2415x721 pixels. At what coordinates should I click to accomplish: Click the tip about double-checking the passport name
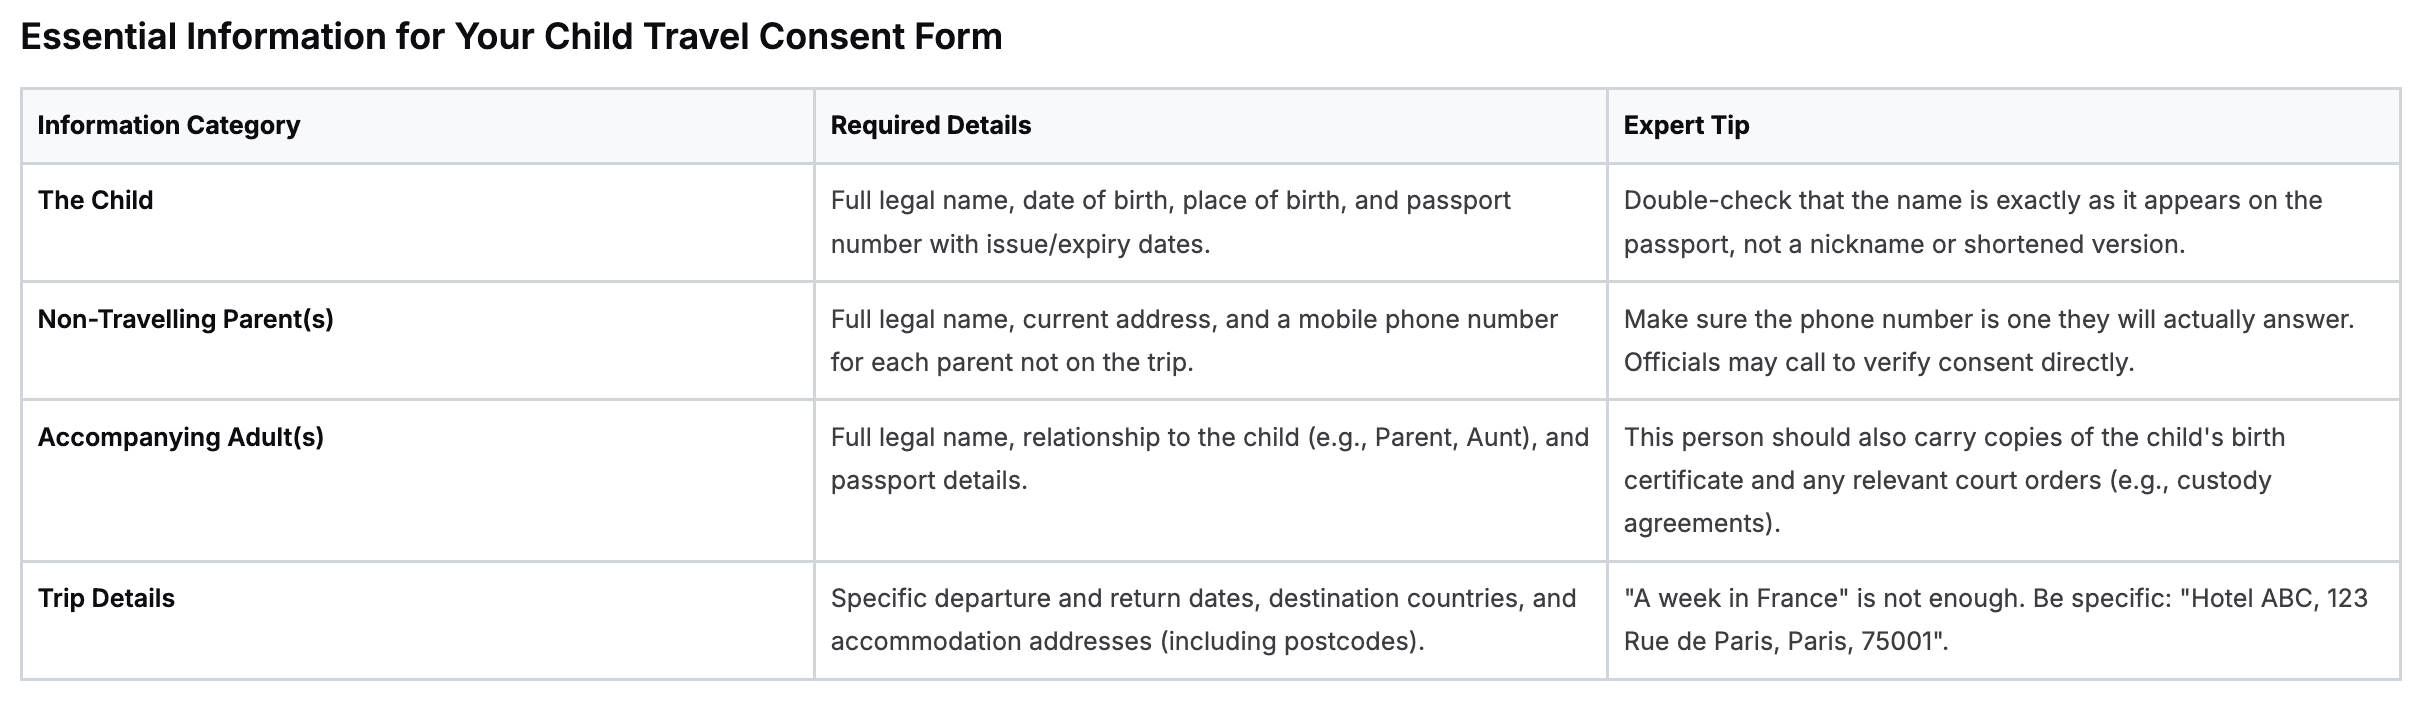click(1972, 201)
